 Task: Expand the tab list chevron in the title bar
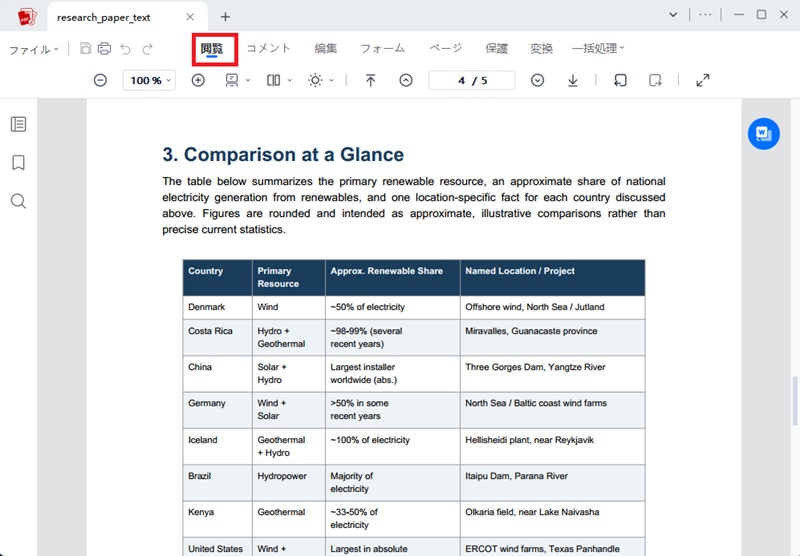[673, 15]
